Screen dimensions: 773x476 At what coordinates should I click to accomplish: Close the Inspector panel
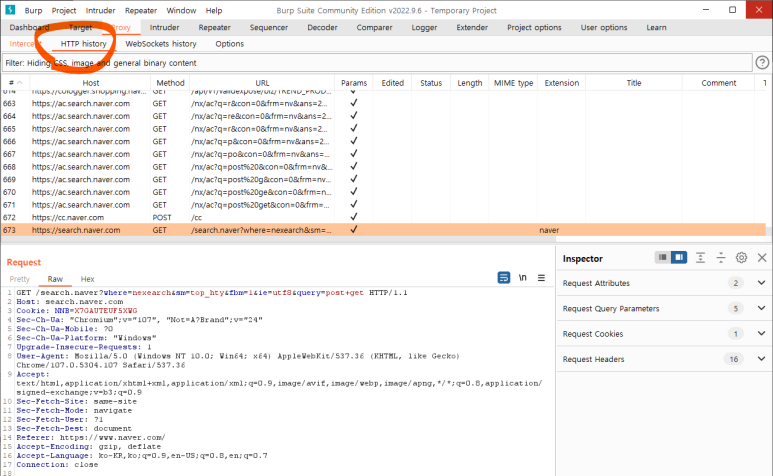[x=762, y=258]
